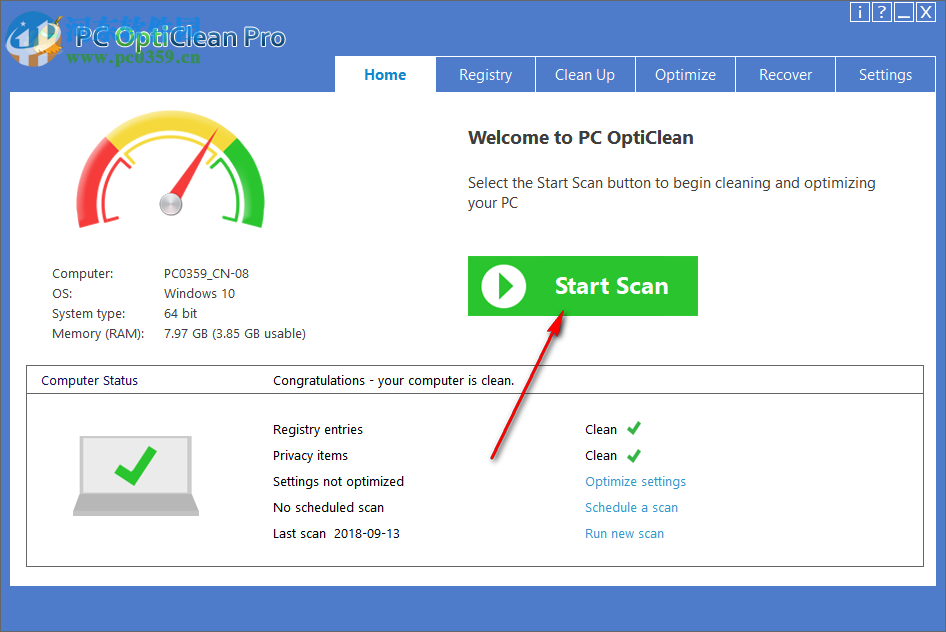Switch to the Optimize tab
The height and width of the screenshot is (632, 946).
685,74
